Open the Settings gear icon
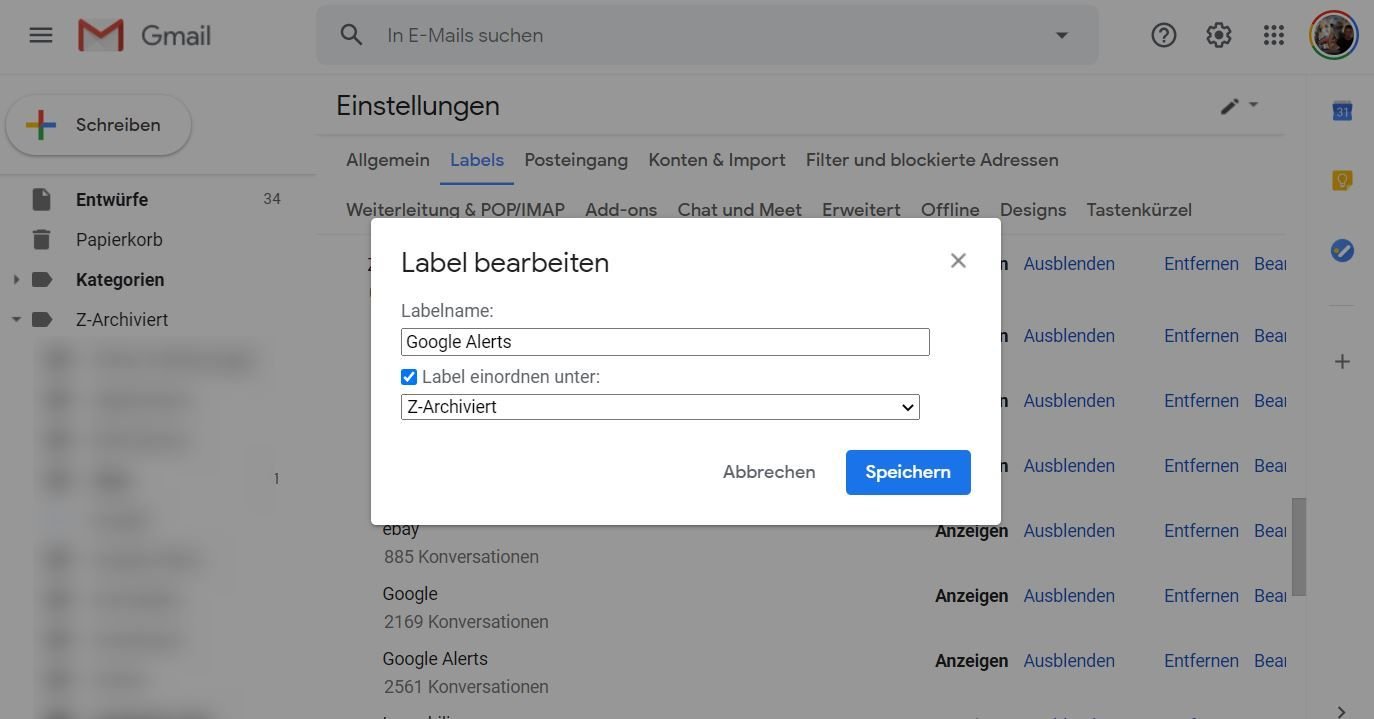1374x719 pixels. [x=1218, y=36]
